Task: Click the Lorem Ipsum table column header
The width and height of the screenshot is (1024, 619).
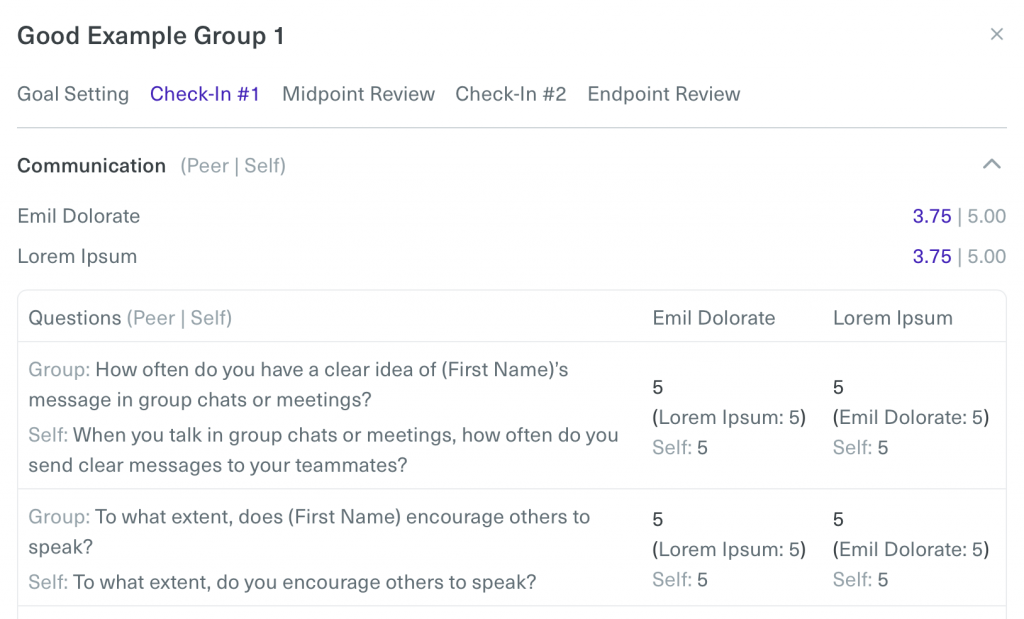Action: tap(892, 318)
